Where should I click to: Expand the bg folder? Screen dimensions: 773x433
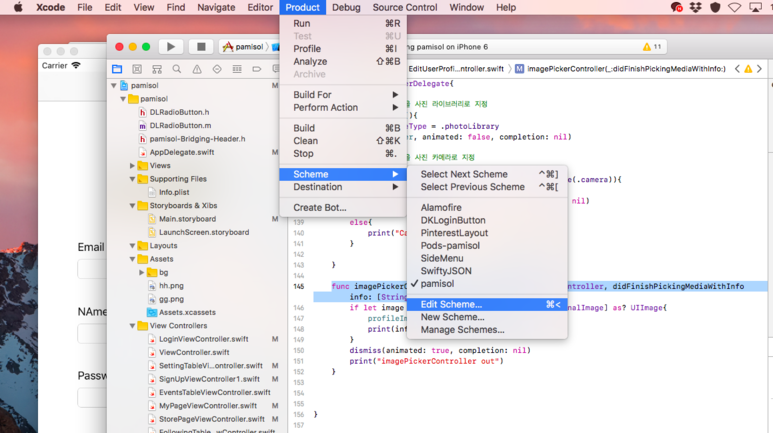[x=141, y=272]
